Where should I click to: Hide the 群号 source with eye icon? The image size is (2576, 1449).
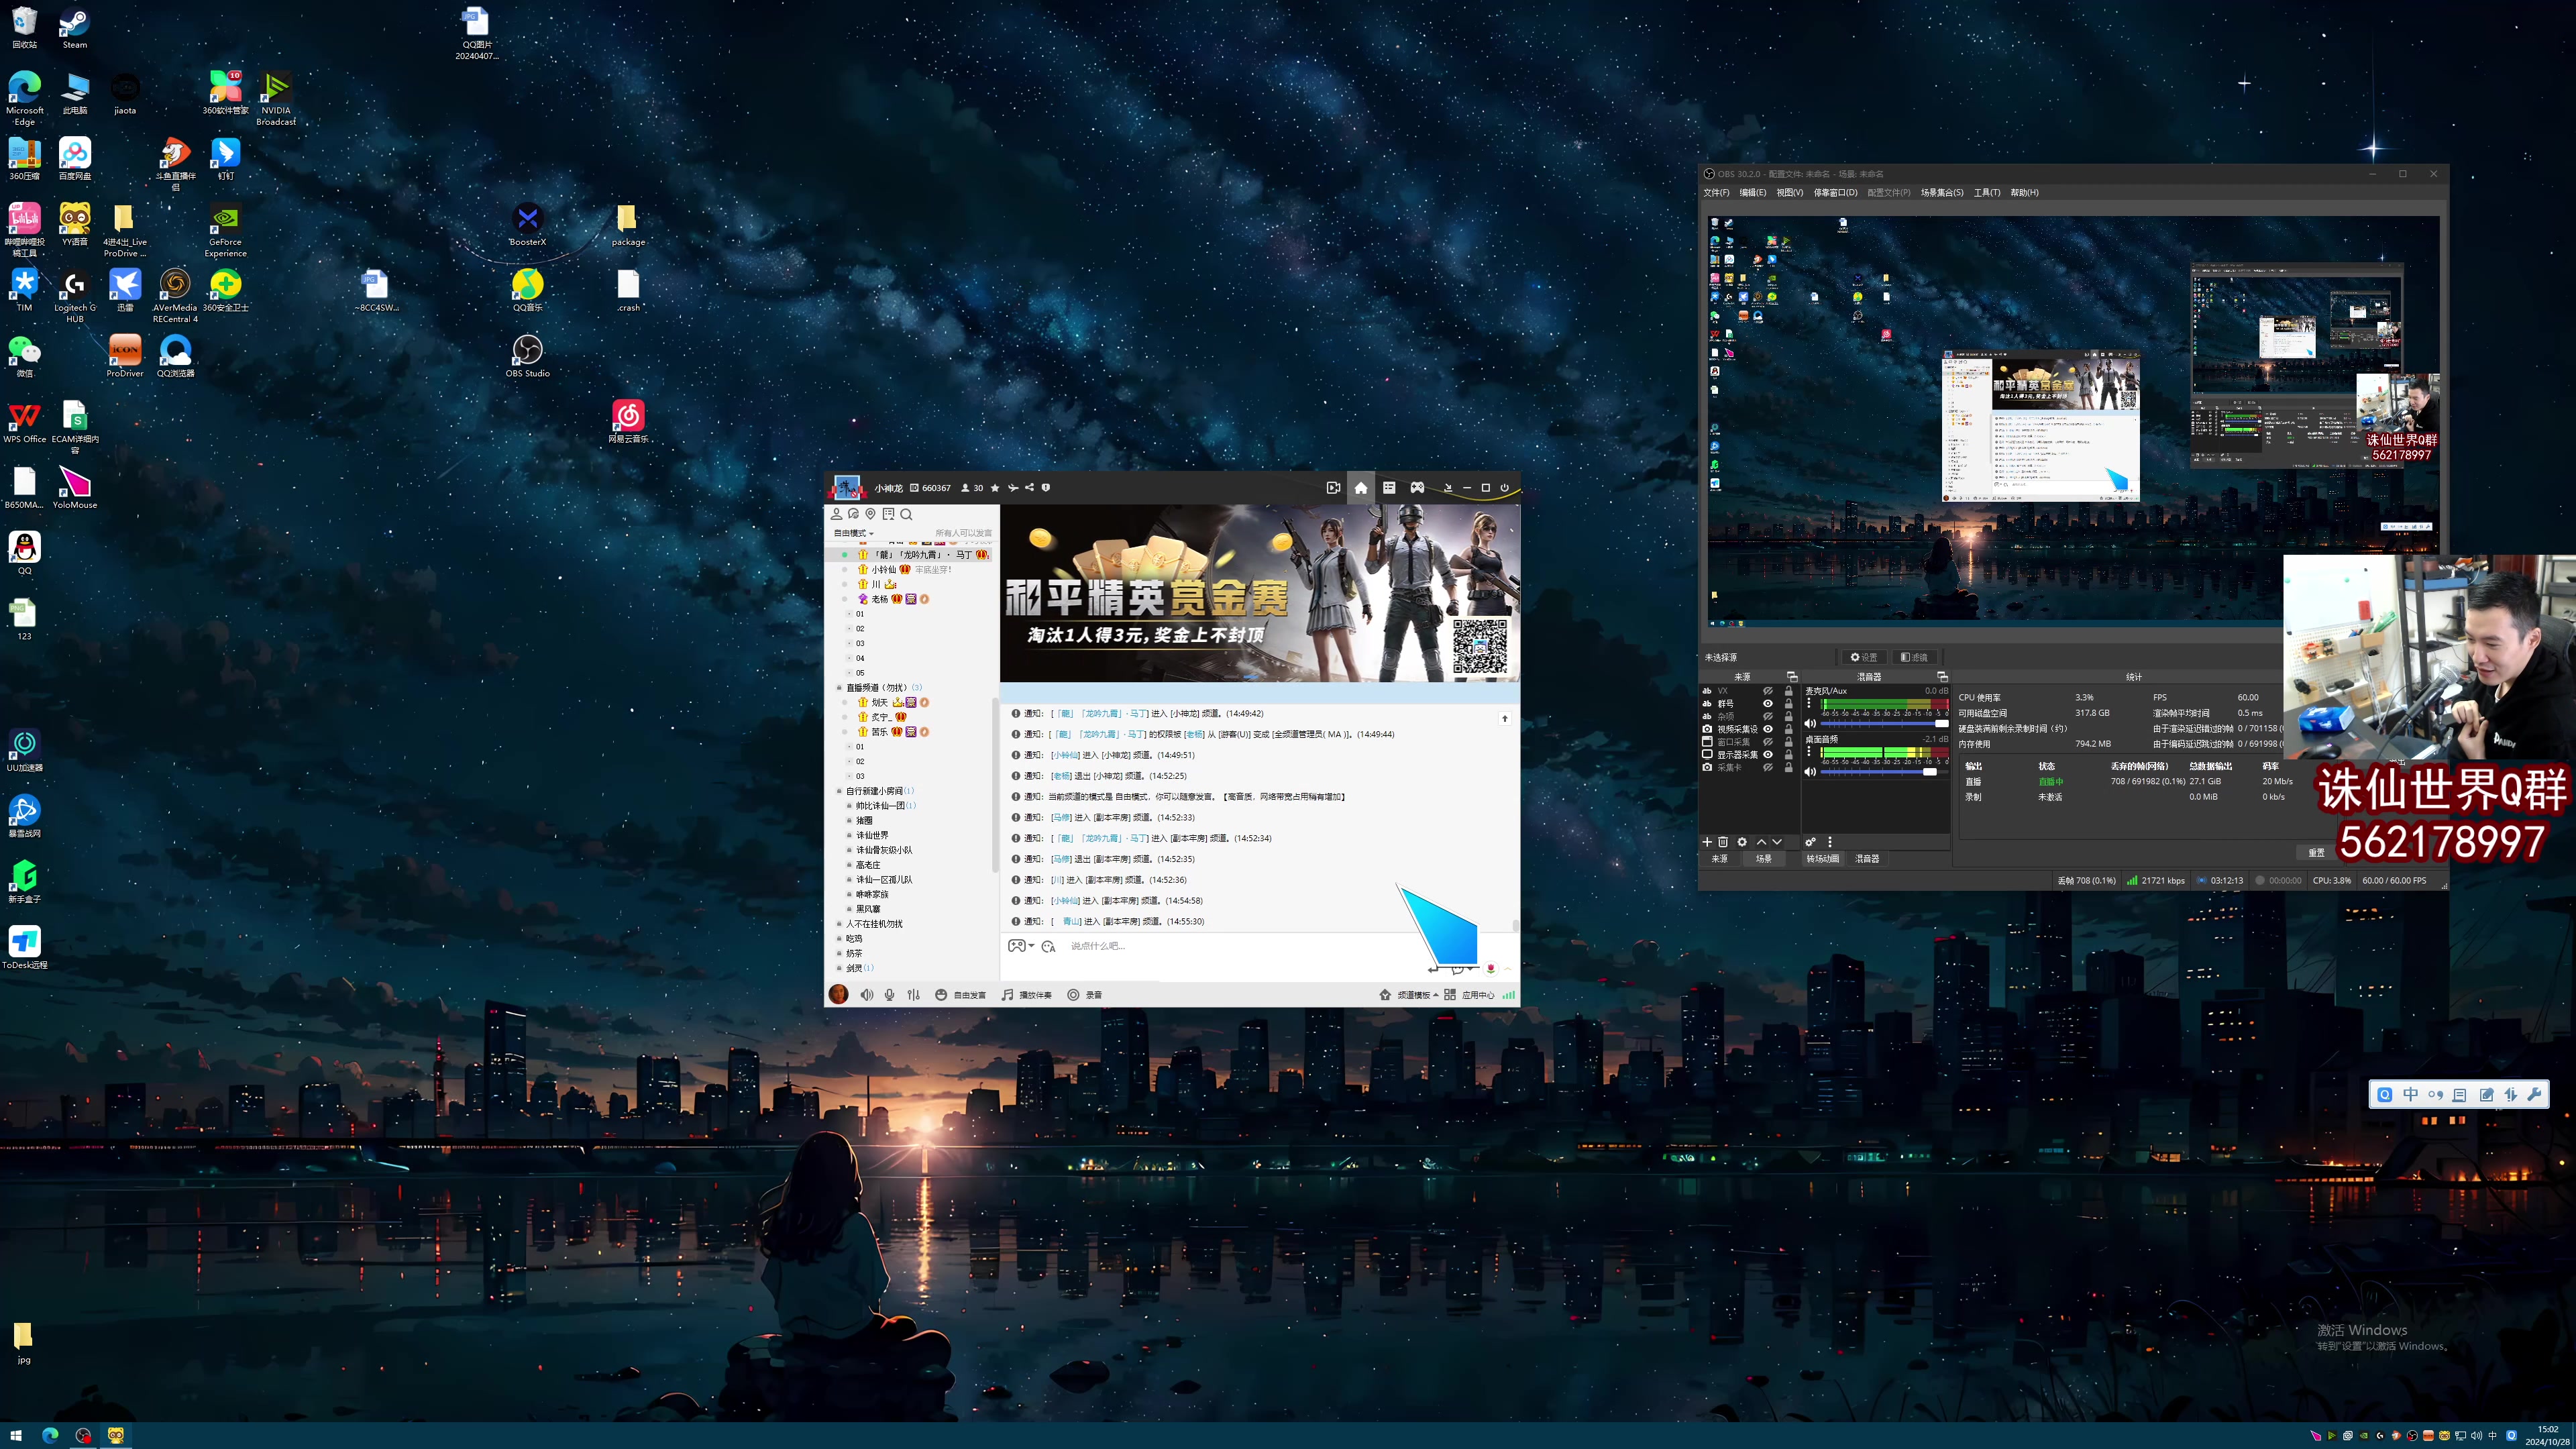(1768, 704)
